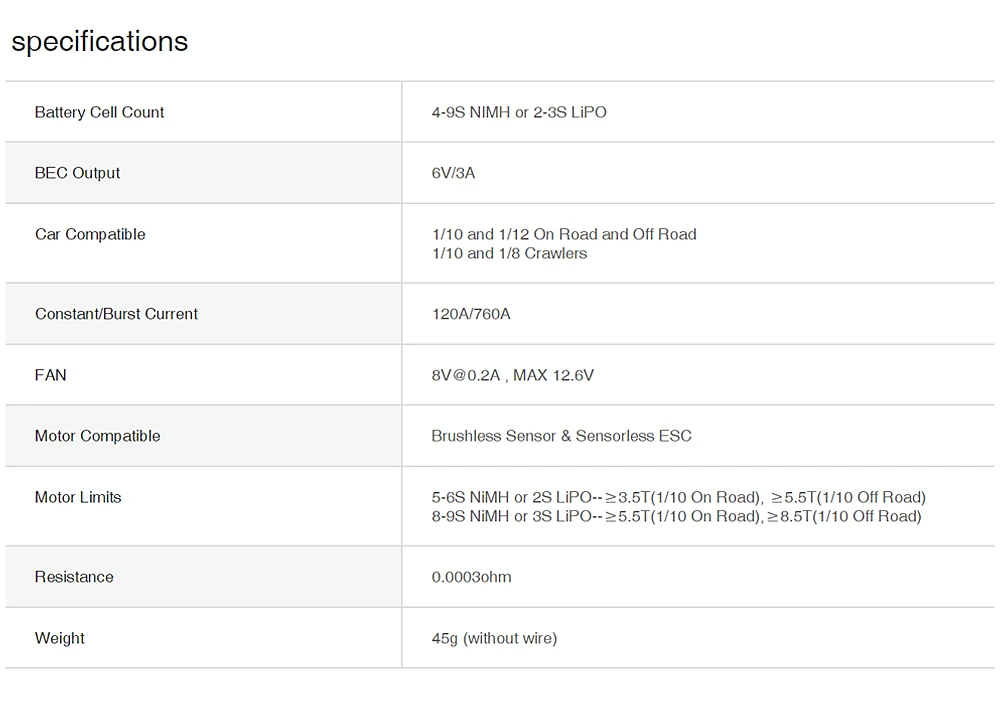
Task: Select the 0.0003ohm value
Action: tap(471, 577)
